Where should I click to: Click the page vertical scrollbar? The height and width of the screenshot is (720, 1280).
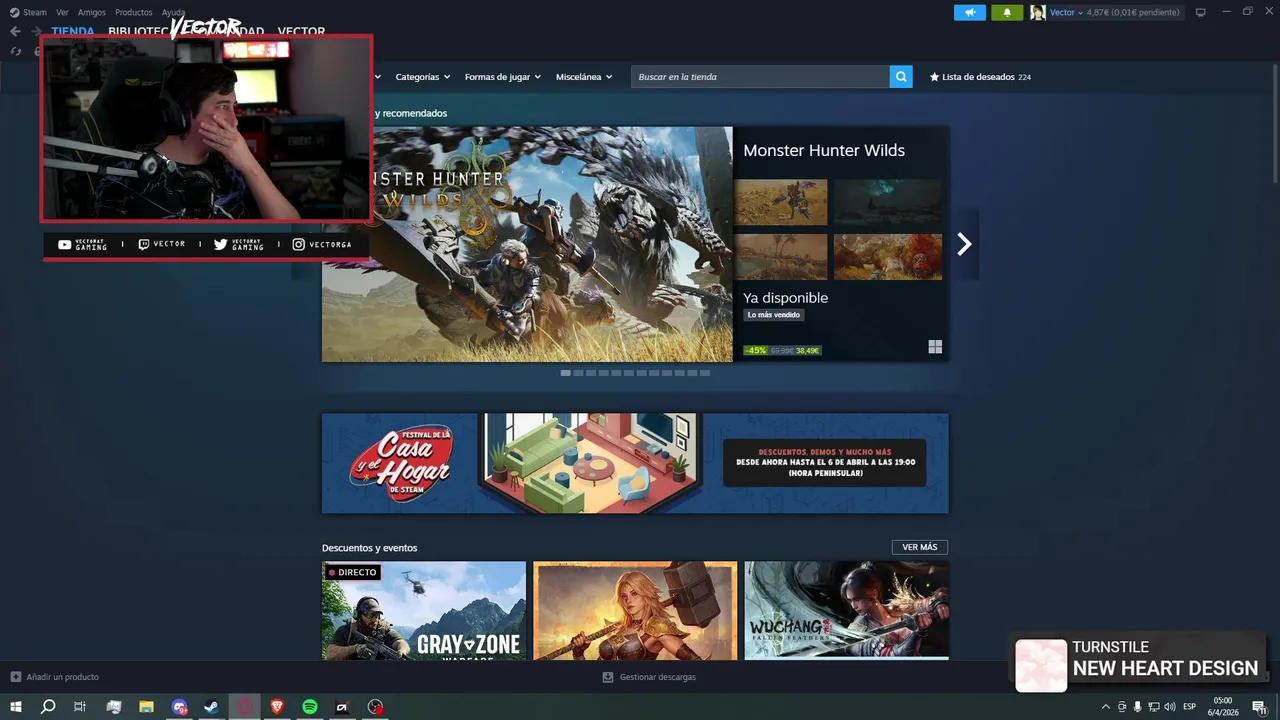click(1275, 122)
